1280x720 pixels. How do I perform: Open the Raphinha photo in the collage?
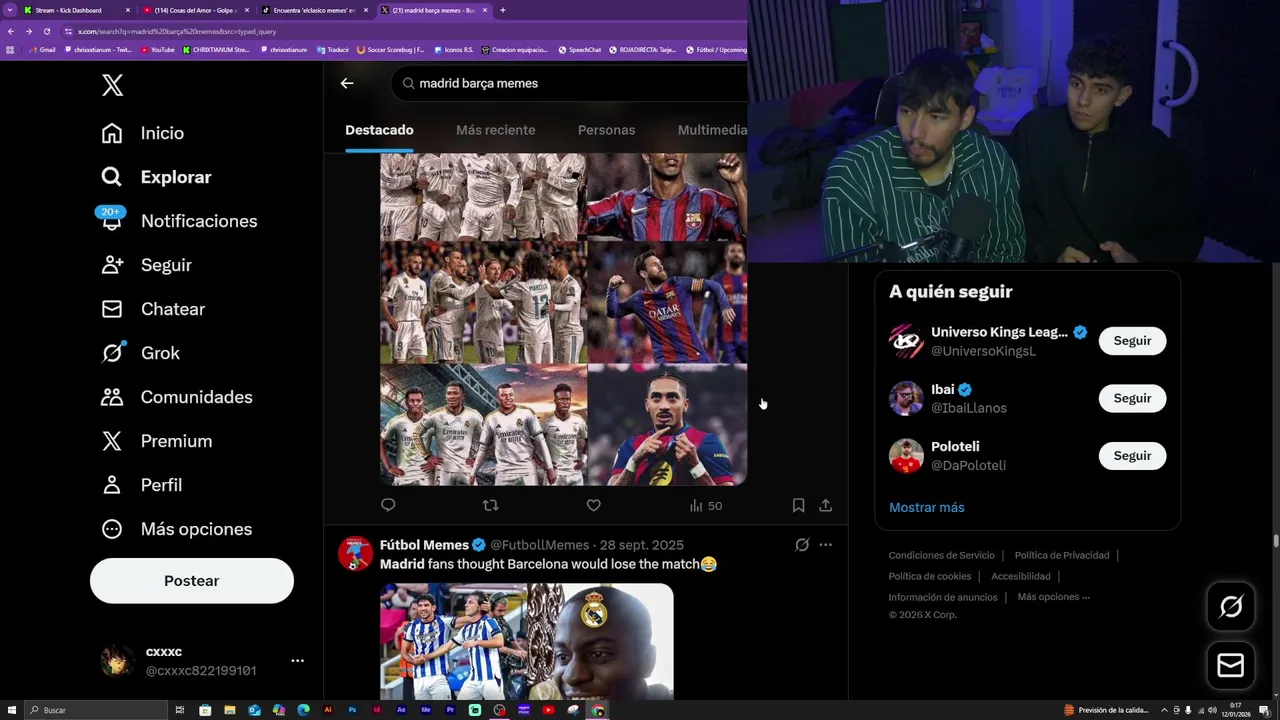click(x=667, y=425)
